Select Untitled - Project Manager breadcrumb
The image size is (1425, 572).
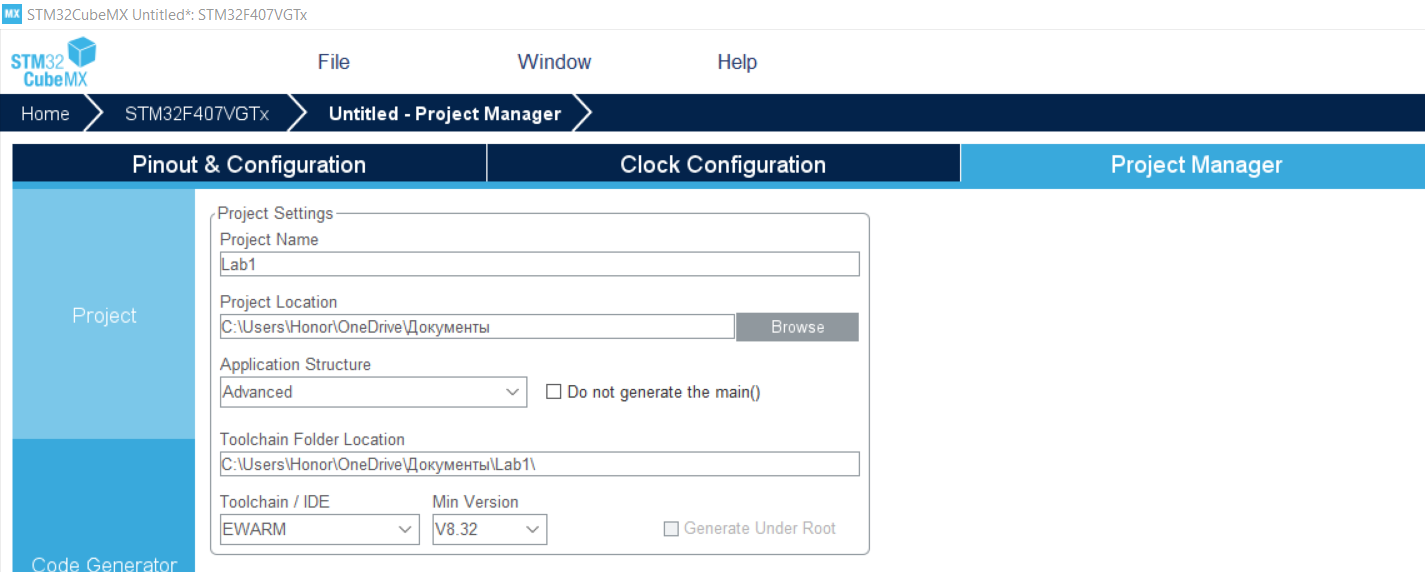[x=445, y=114]
